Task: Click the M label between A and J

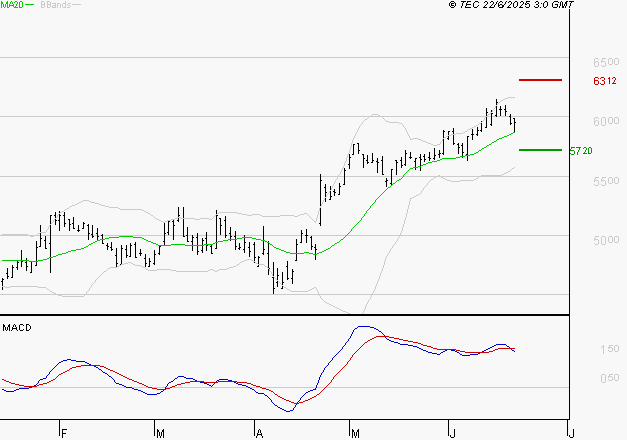Action: tap(356, 433)
